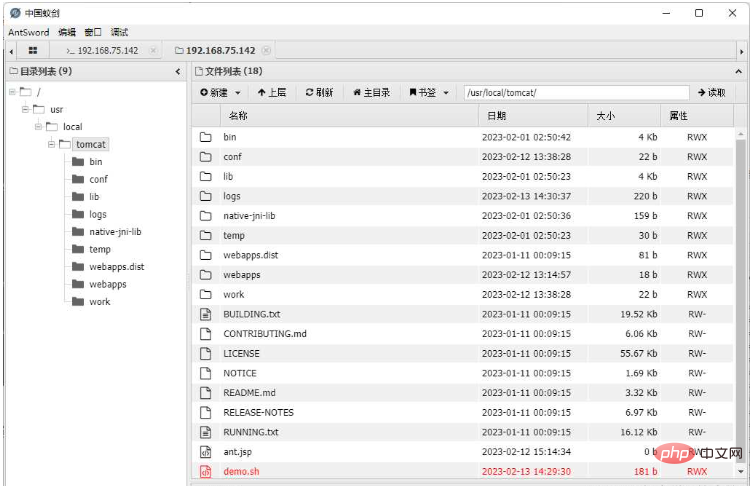Go up with 上层 button
The height and width of the screenshot is (486, 753).
(x=272, y=92)
